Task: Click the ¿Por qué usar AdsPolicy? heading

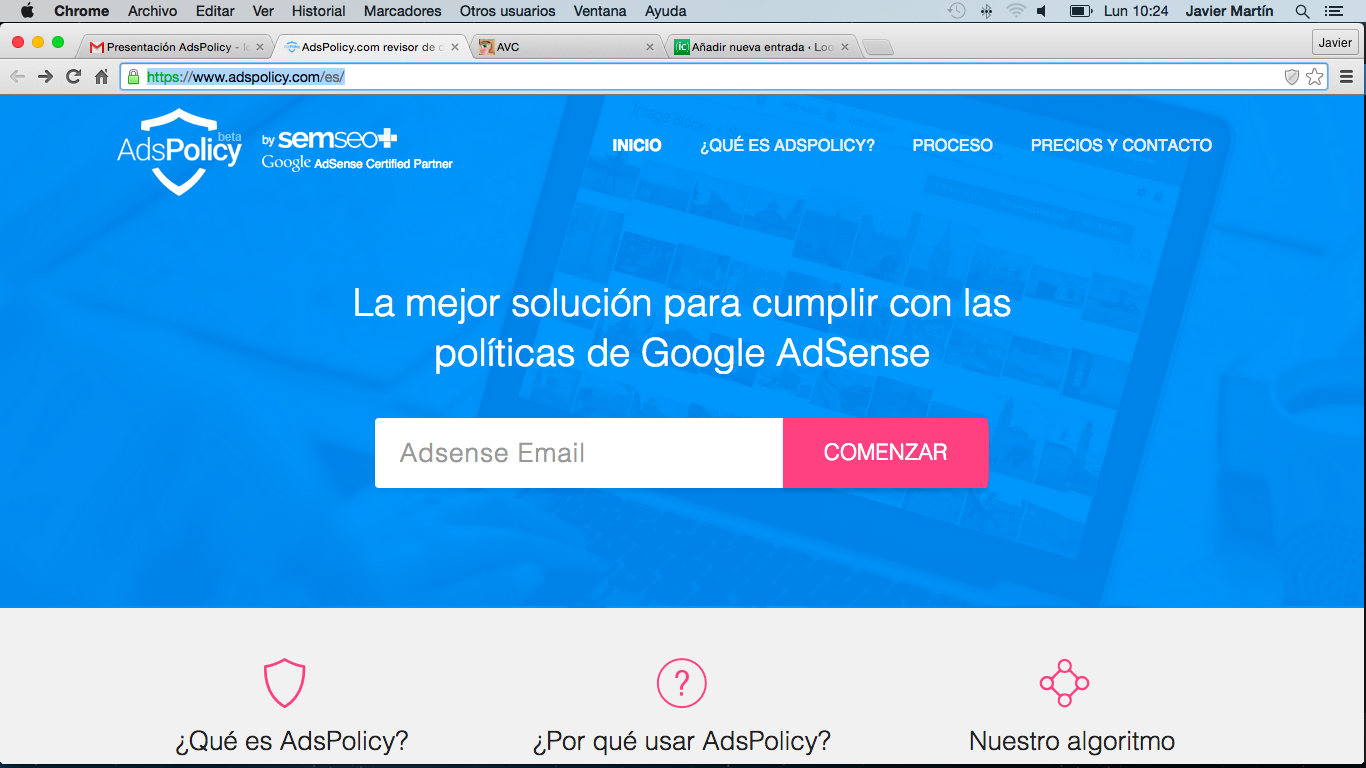Action: pyautogui.click(x=682, y=742)
